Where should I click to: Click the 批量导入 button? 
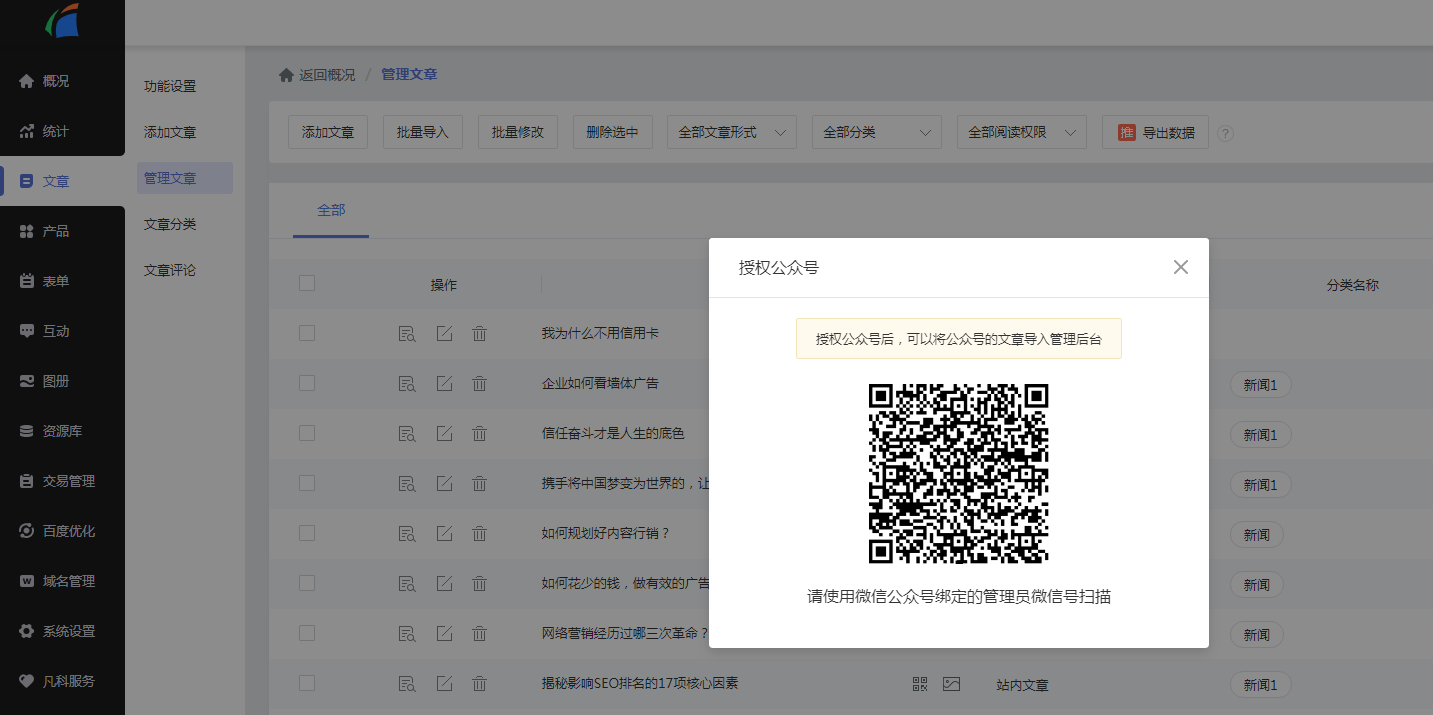pyautogui.click(x=423, y=132)
